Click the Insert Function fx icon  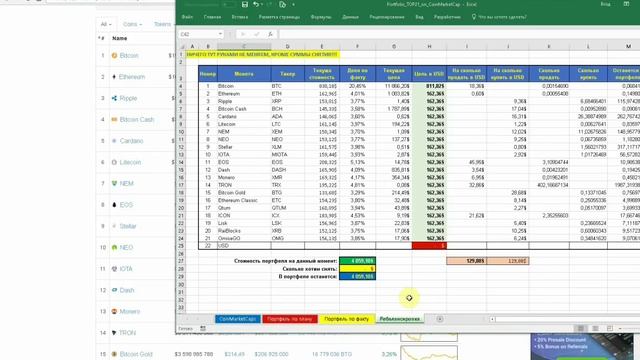click(270, 34)
